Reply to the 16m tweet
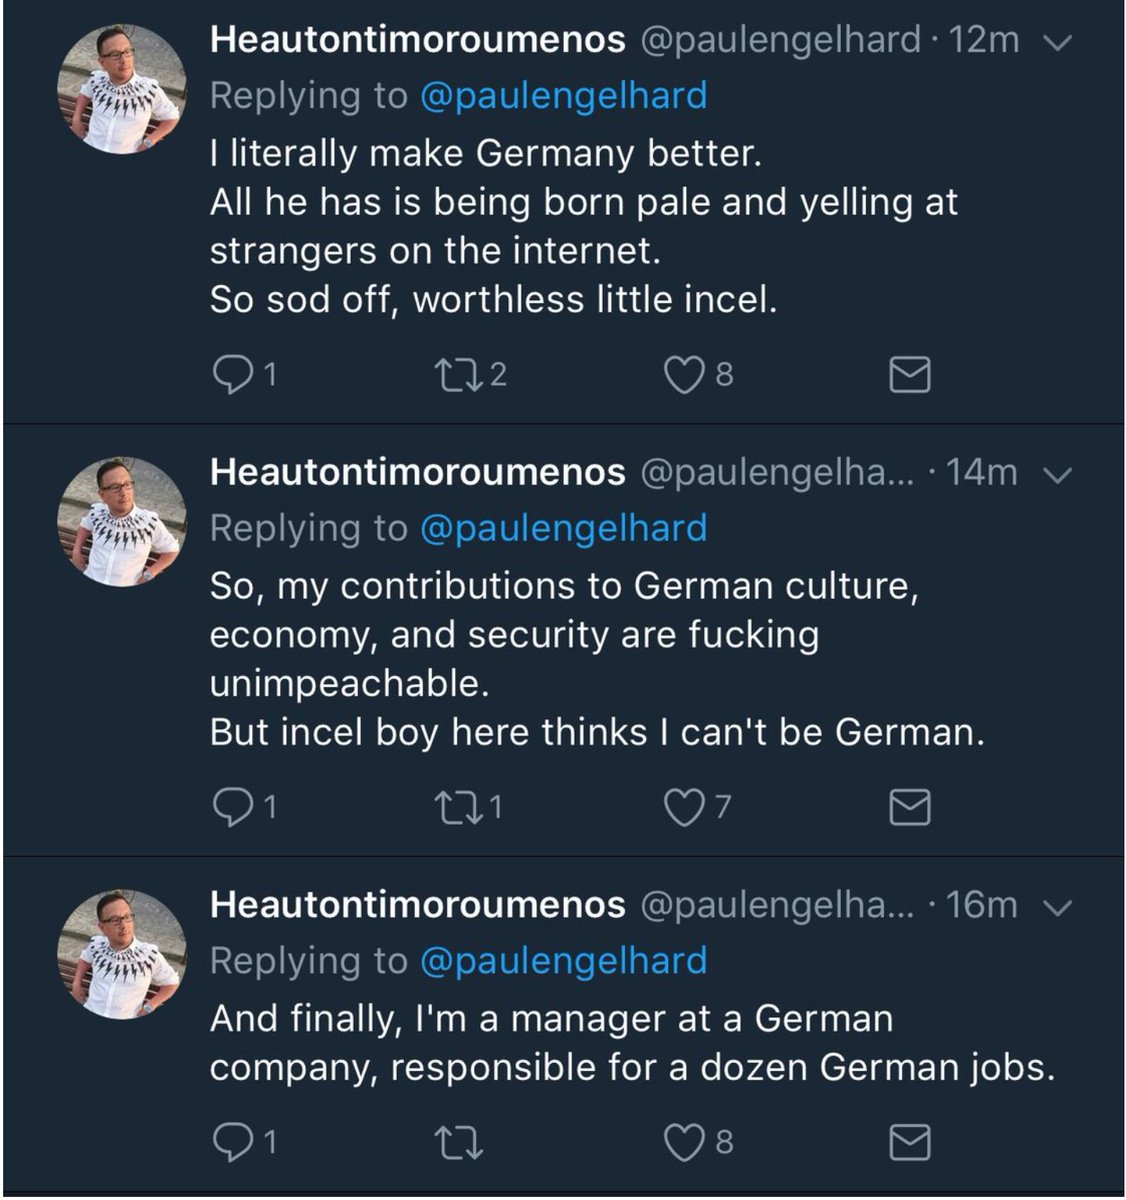Viewport: 1126px width, 1200px height. pos(234,1141)
